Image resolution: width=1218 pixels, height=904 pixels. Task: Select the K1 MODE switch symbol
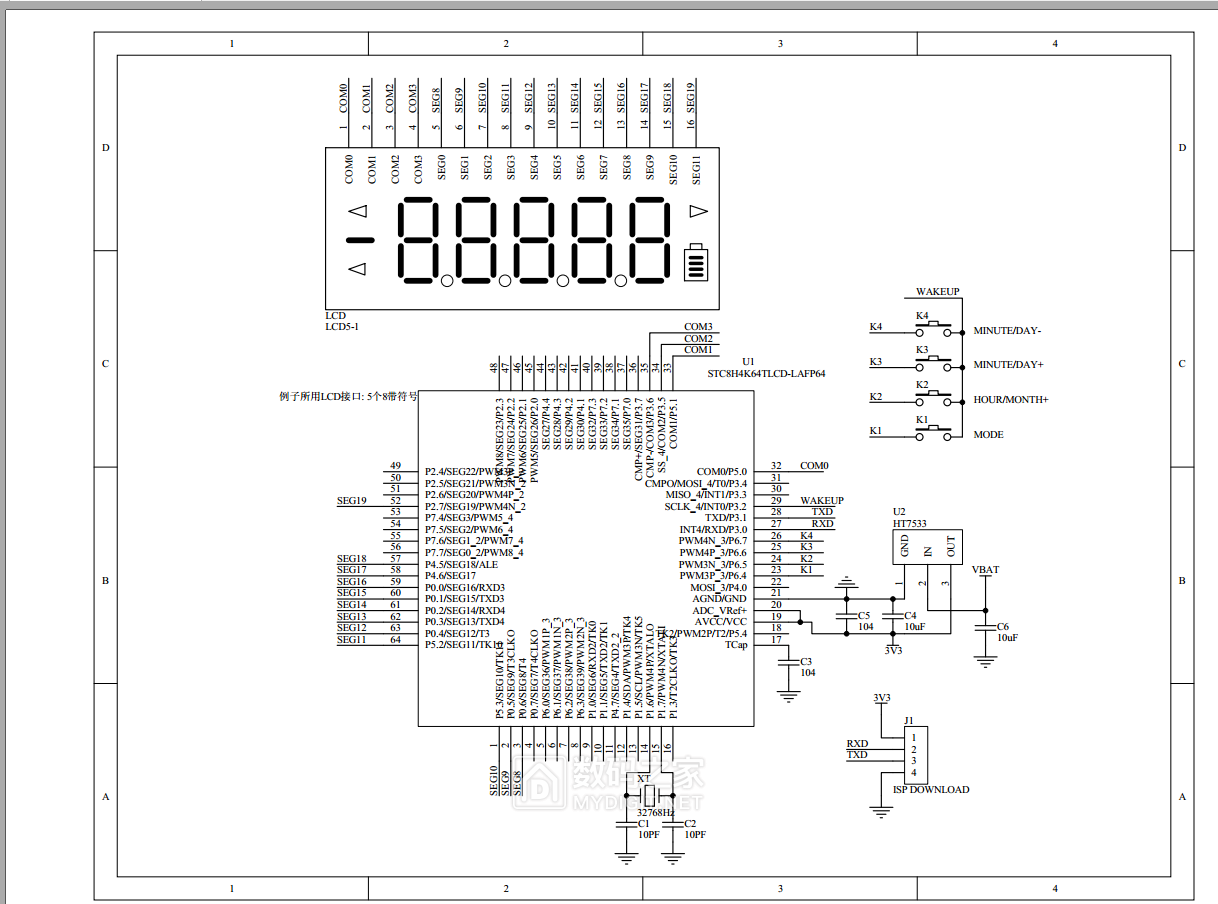[934, 432]
